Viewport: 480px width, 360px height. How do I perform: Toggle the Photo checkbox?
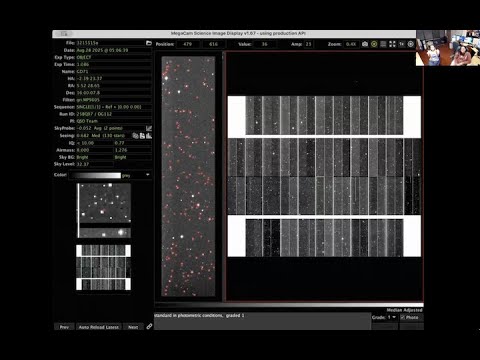pos(403,317)
